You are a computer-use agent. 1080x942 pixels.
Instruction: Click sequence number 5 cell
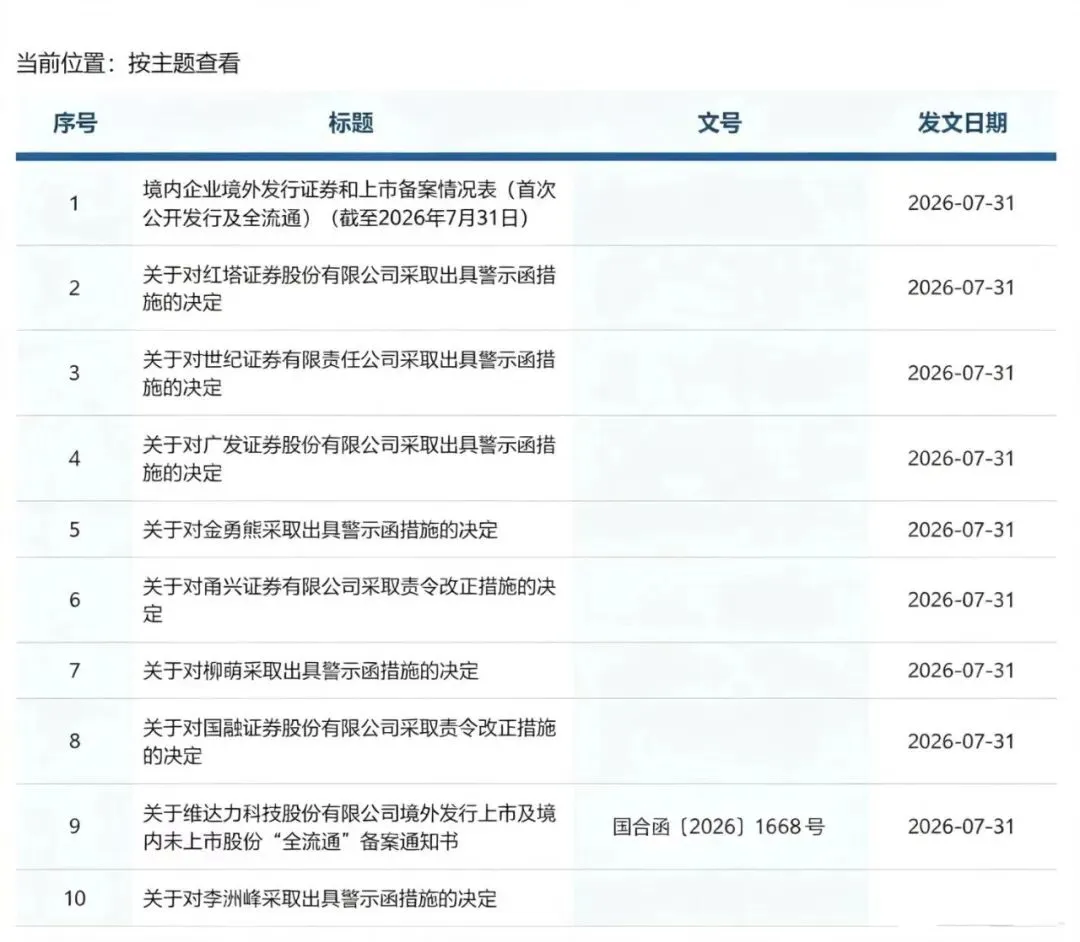(74, 530)
